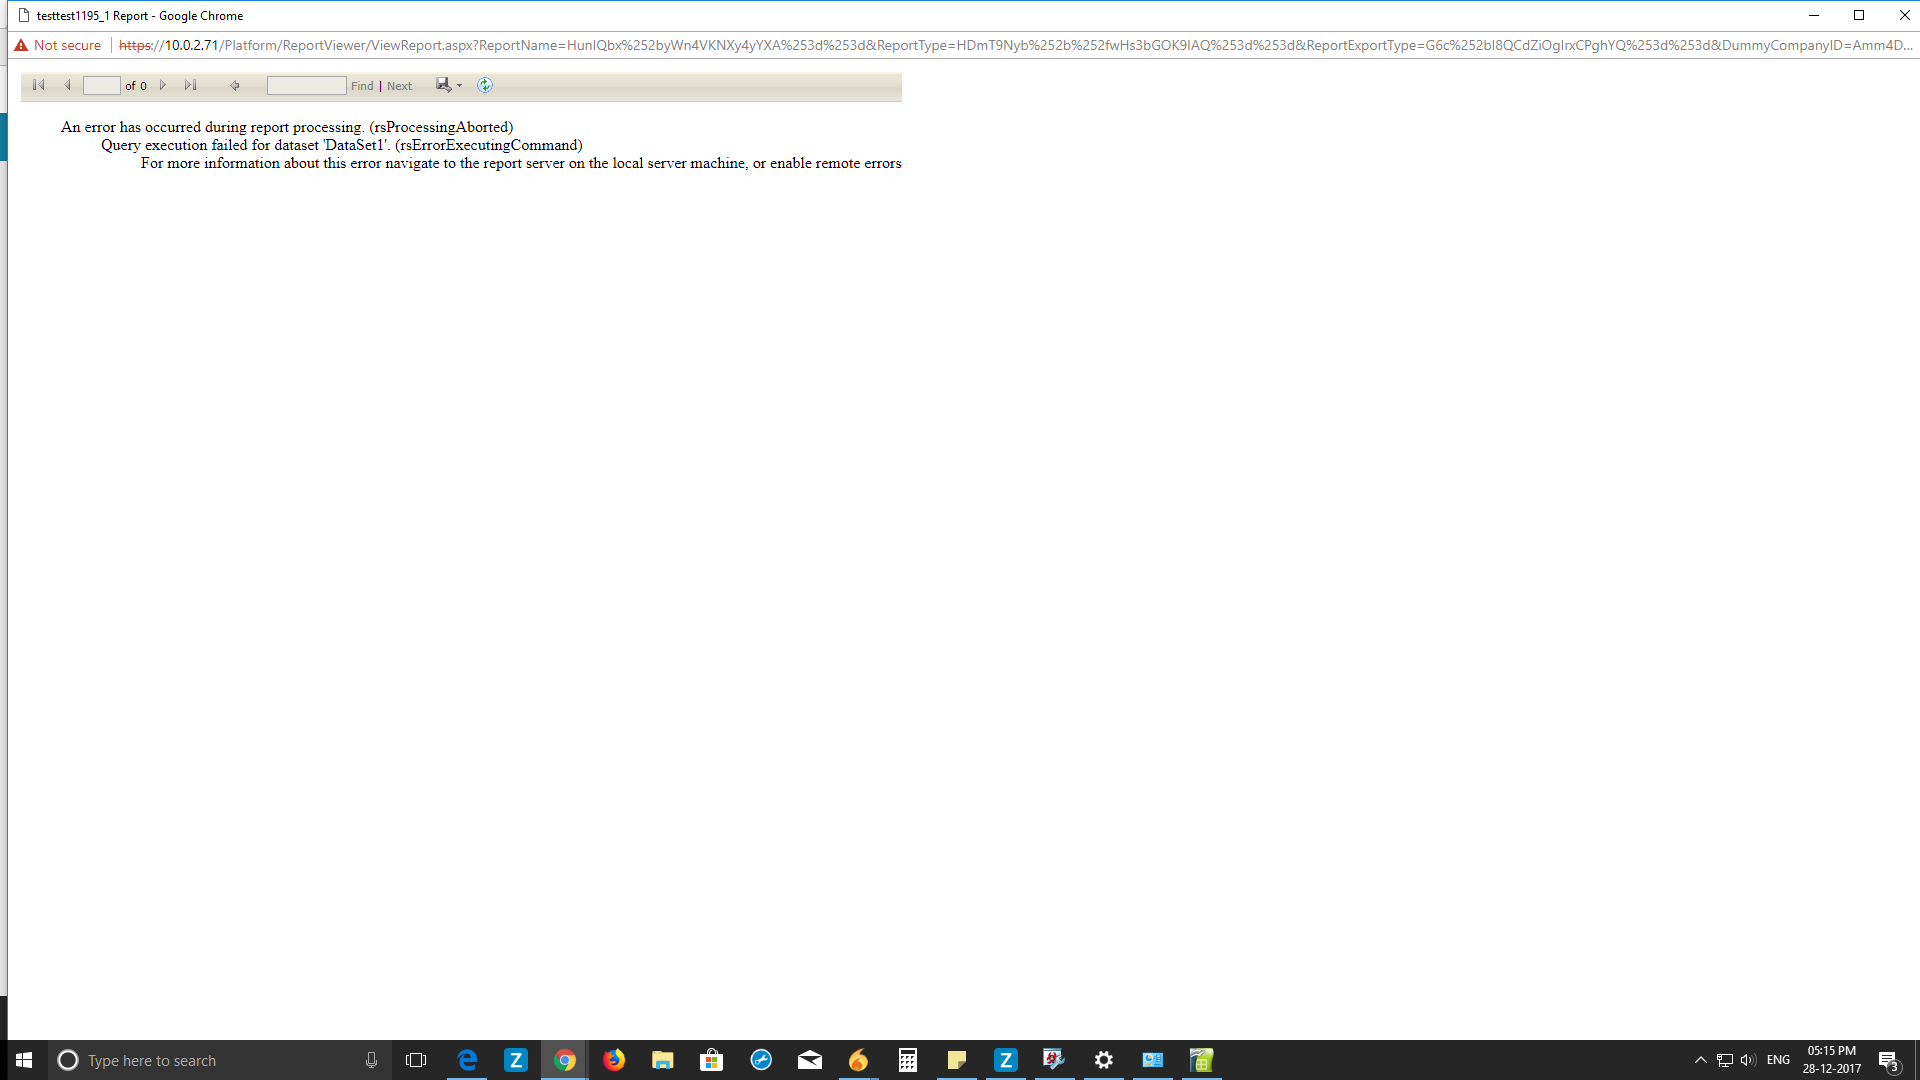Show hidden system tray icons
1920x1080 pixels.
tap(1700, 1060)
